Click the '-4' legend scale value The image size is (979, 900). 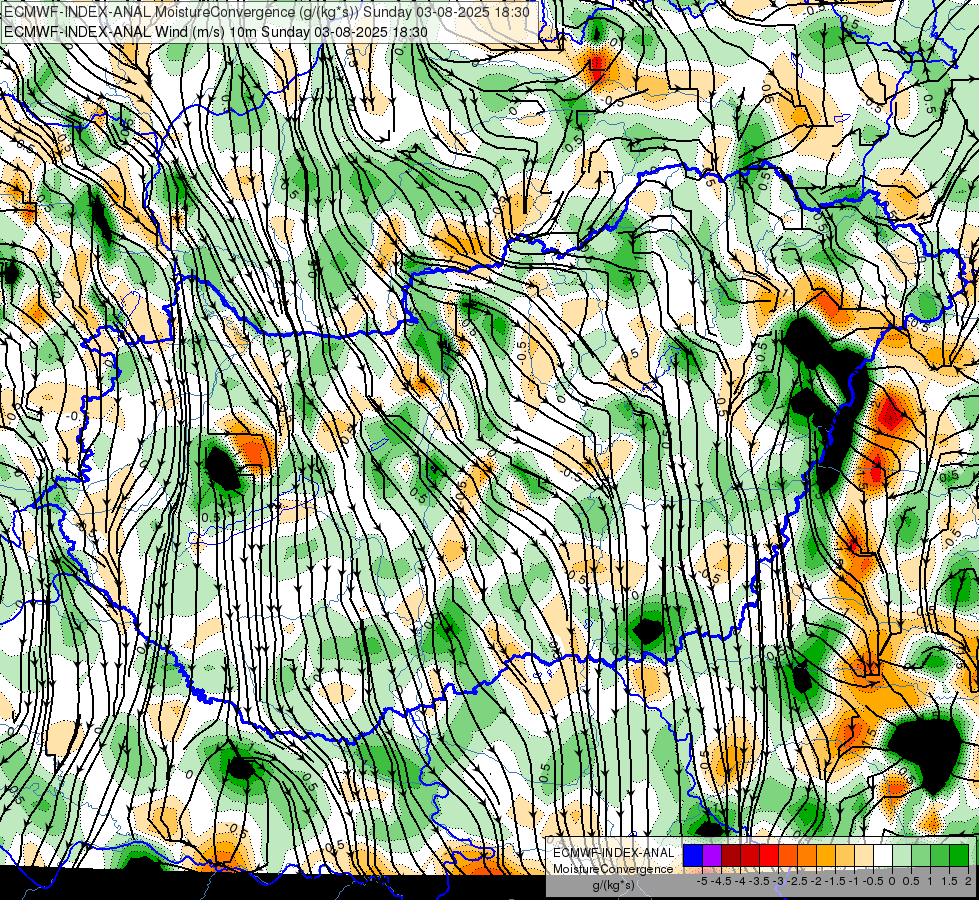(x=740, y=881)
